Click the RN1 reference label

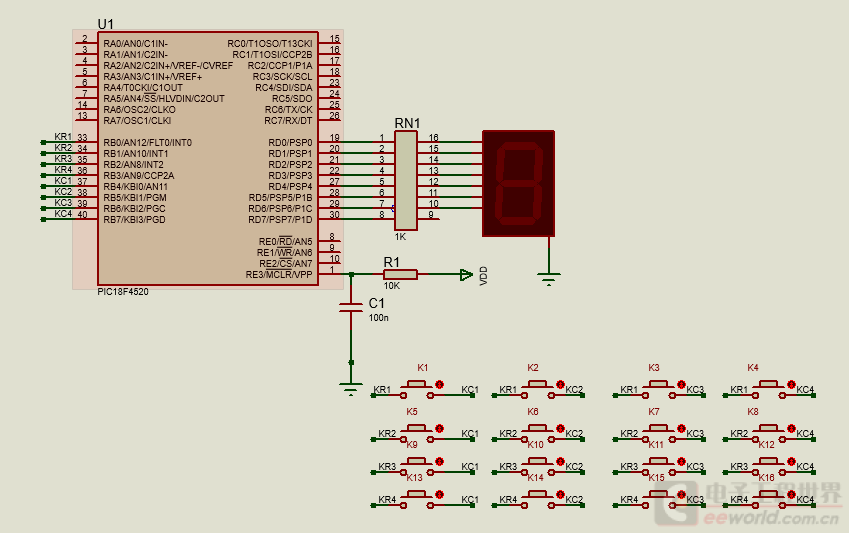pyautogui.click(x=407, y=124)
